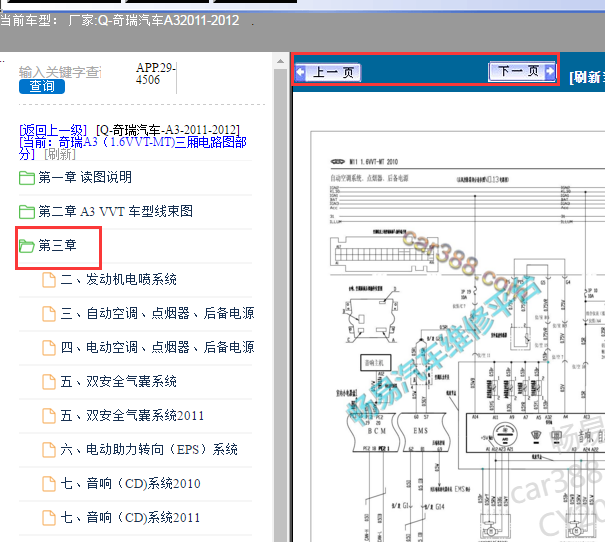
Task: Open 七、音响（CD)系统2010 page
Action: (x=130, y=483)
